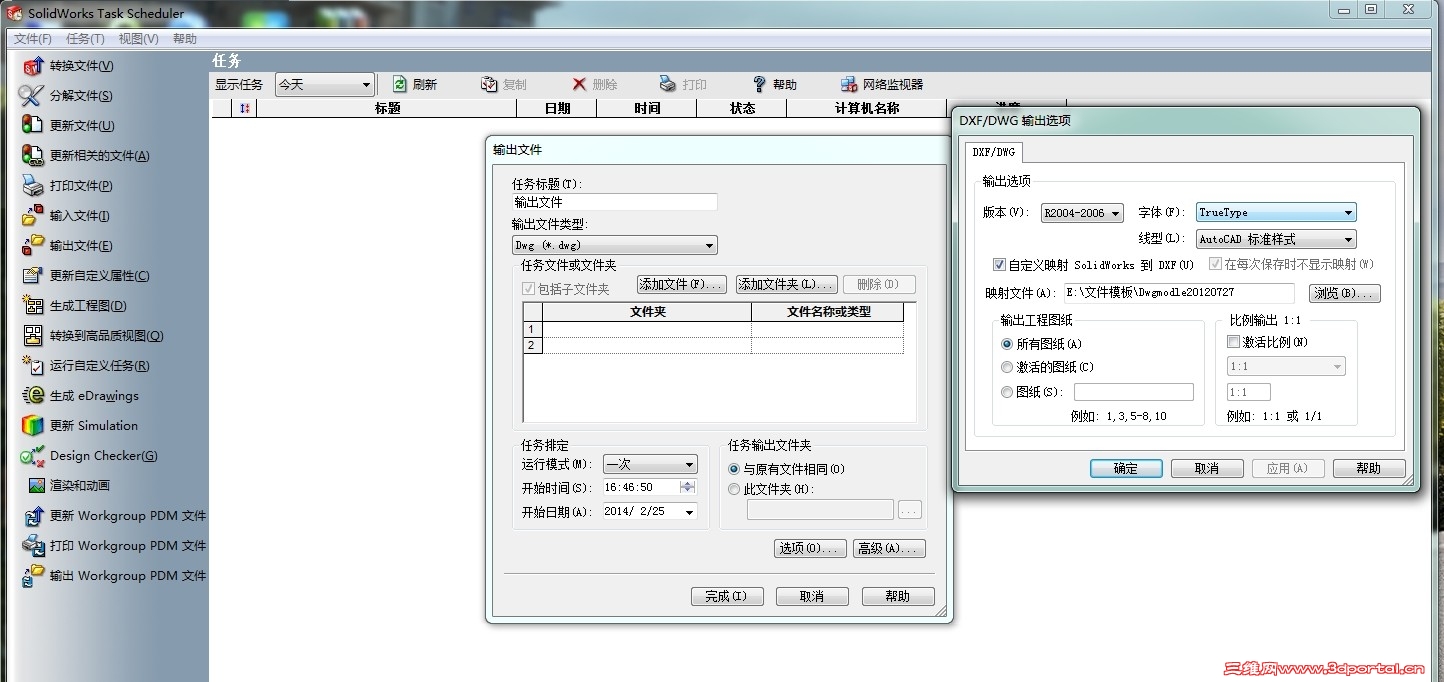
Task: Open 字体 TrueType dropdown
Action: pyautogui.click(x=1277, y=212)
